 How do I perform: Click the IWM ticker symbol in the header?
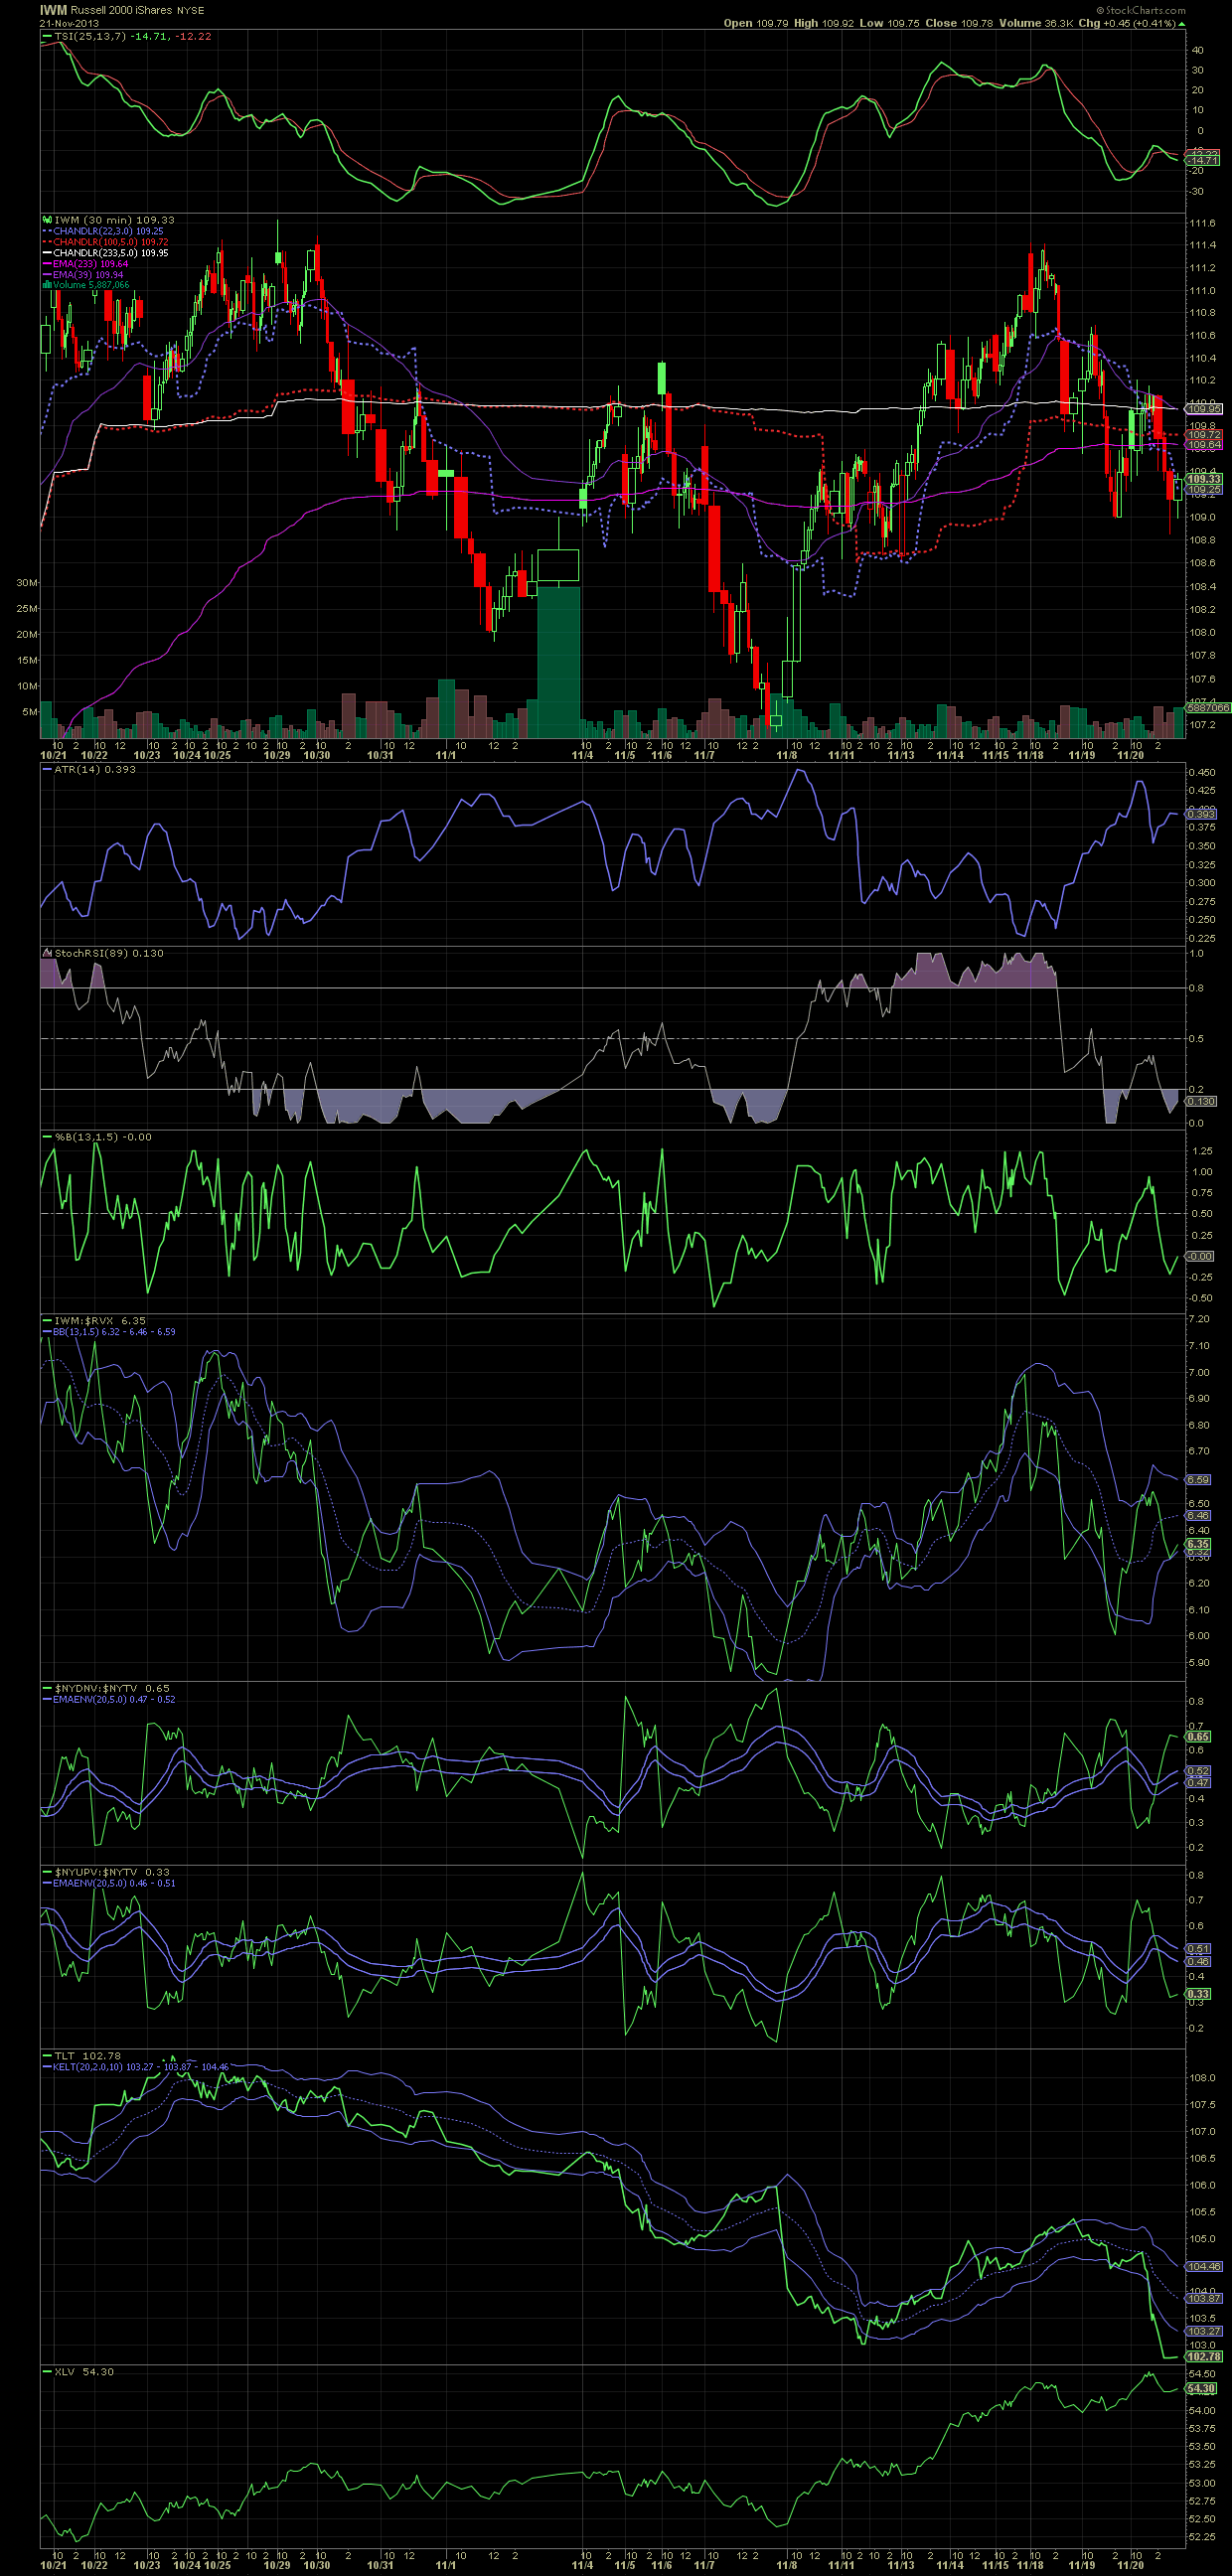(x=54, y=10)
